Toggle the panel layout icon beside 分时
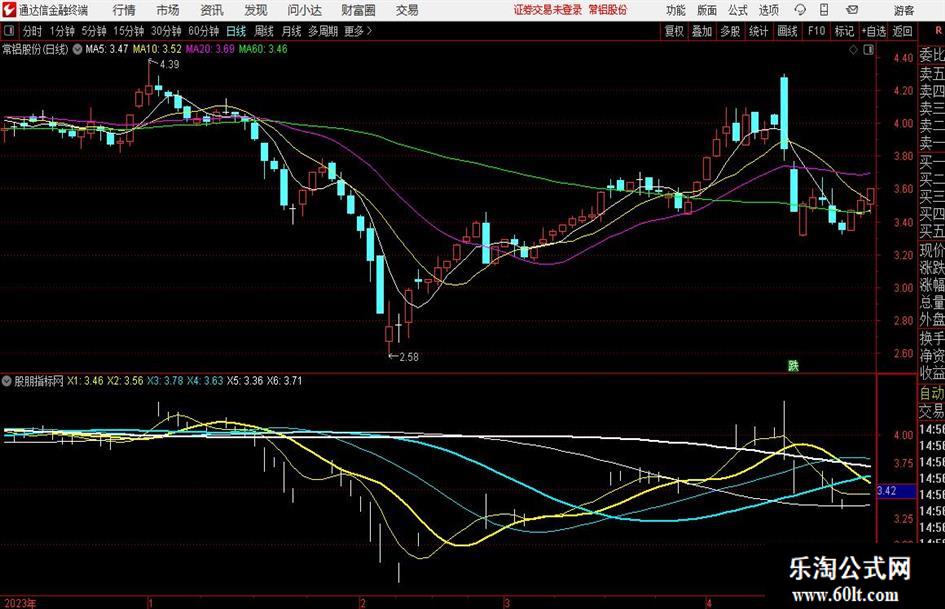The width and height of the screenshot is (945, 609). tap(9, 31)
